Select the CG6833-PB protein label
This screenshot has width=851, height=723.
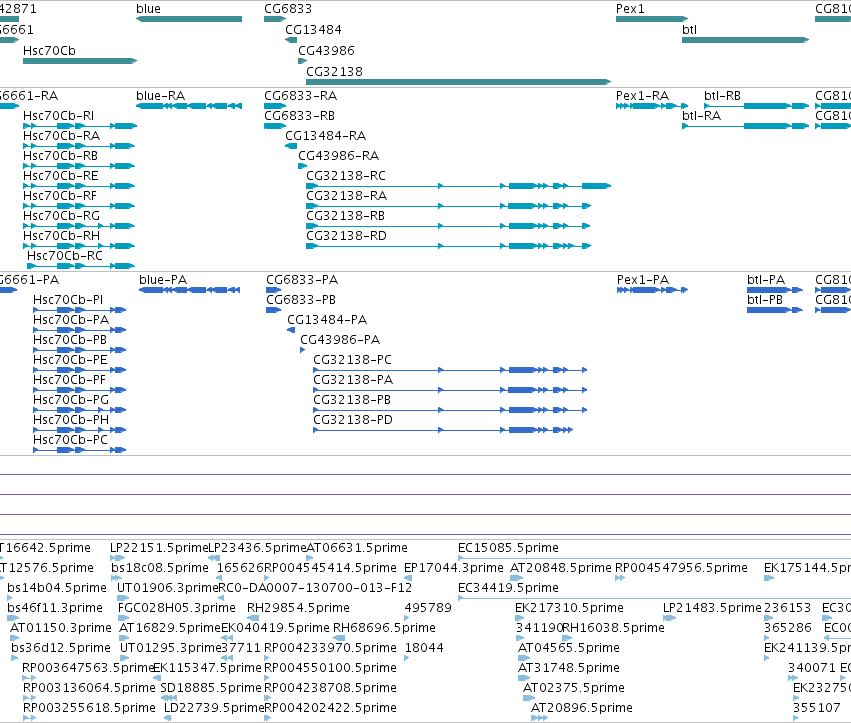click(x=301, y=300)
